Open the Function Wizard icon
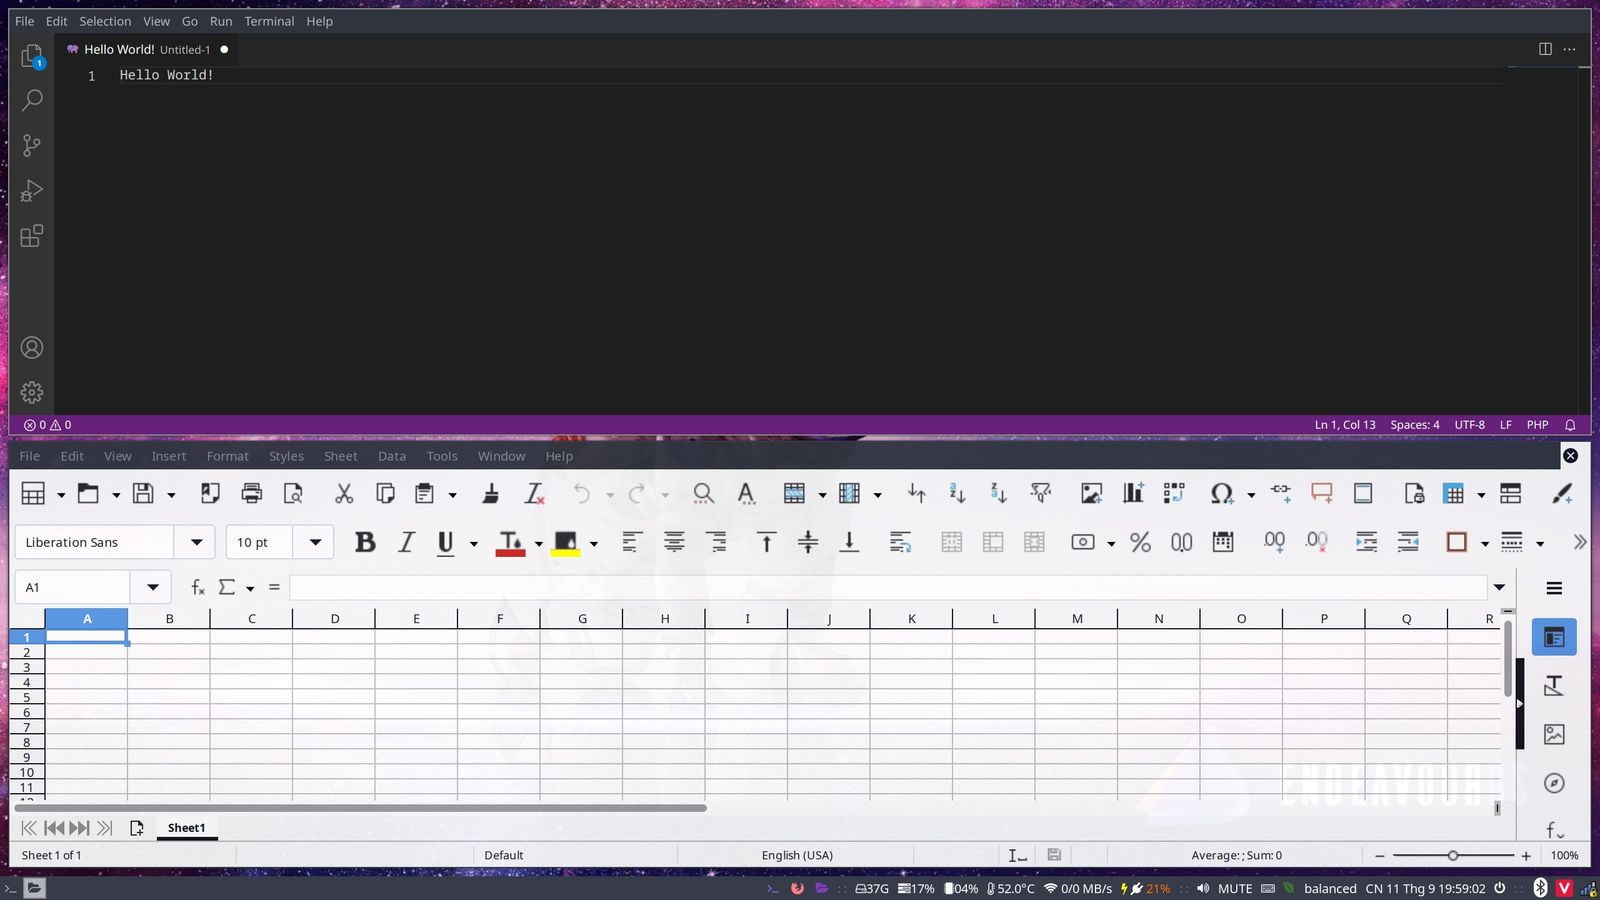 [198, 587]
